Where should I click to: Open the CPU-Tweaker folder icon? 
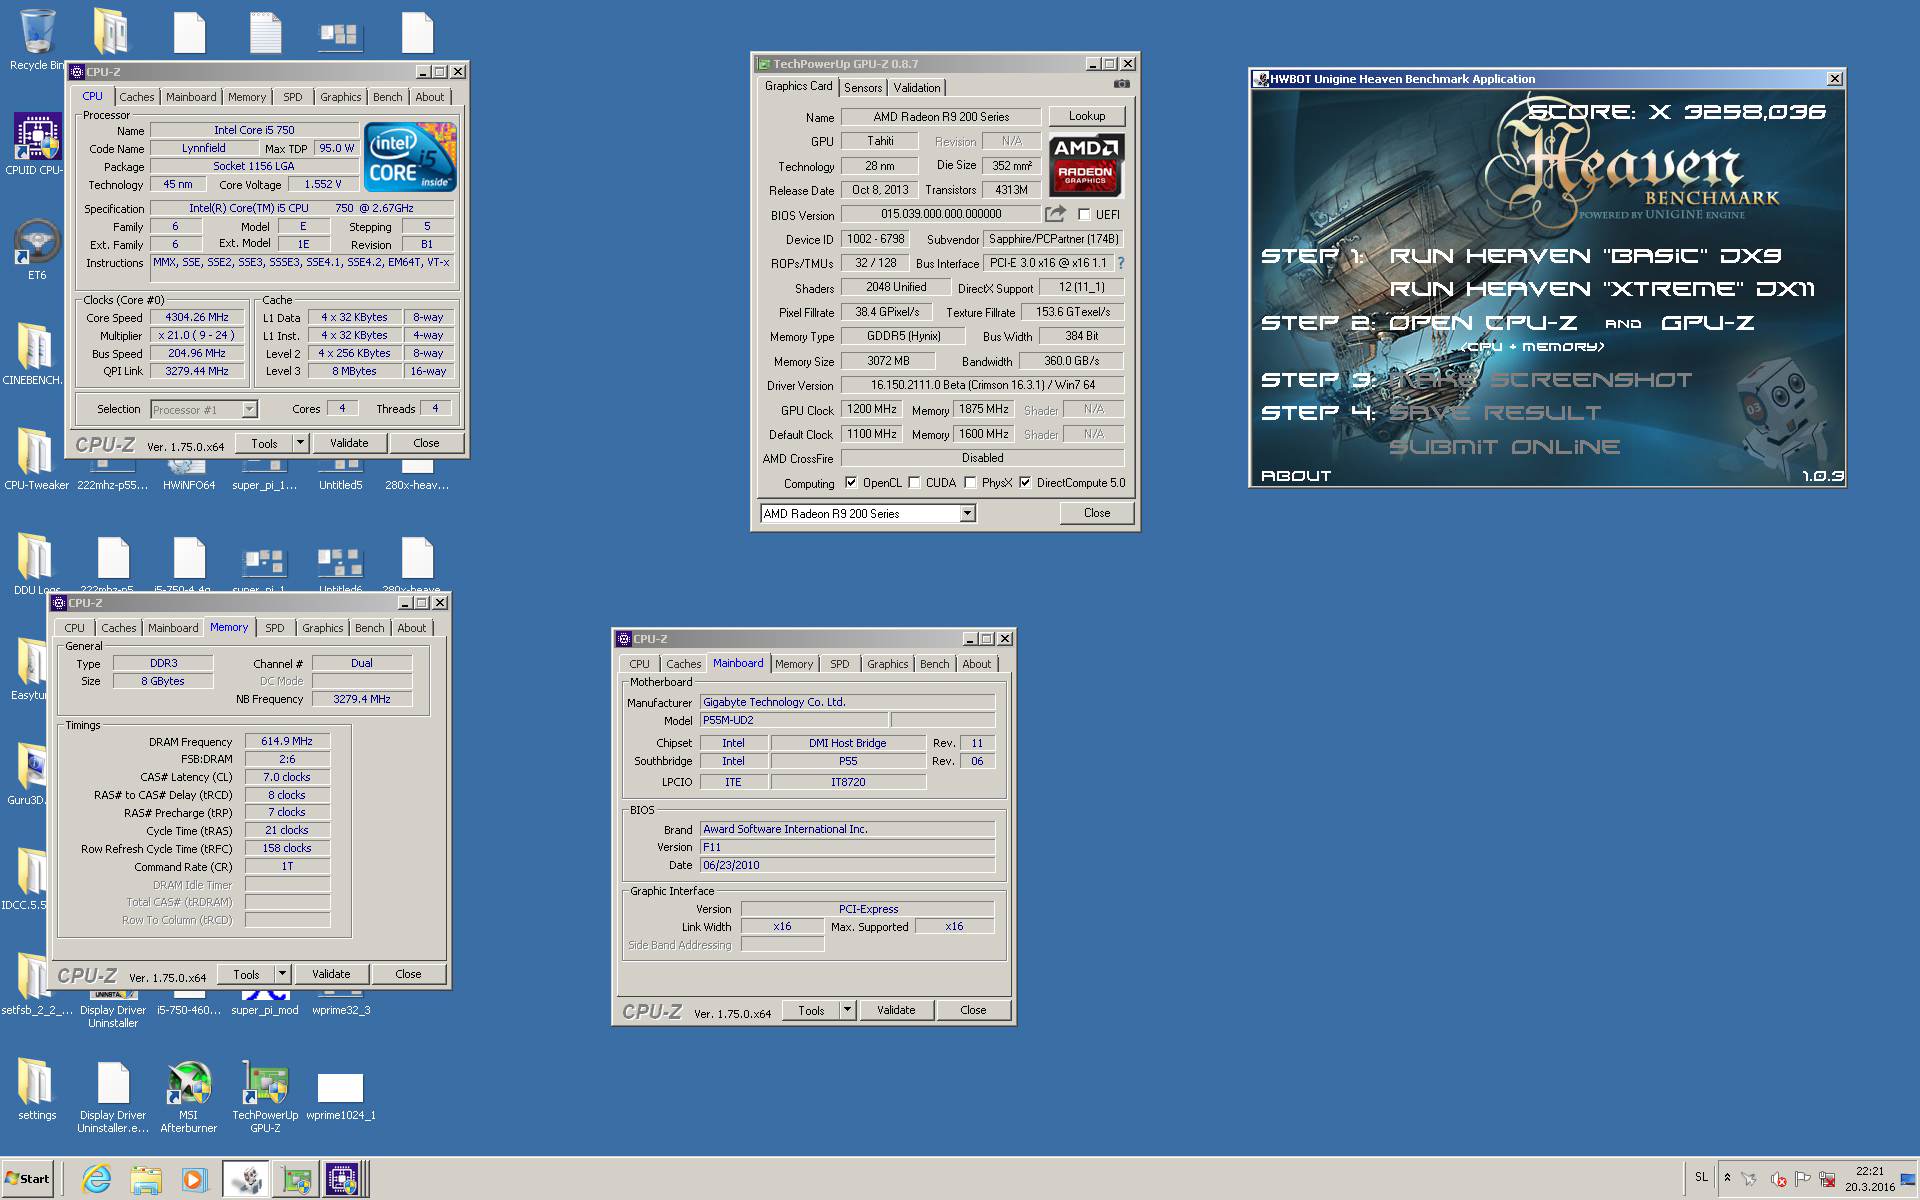tap(36, 460)
